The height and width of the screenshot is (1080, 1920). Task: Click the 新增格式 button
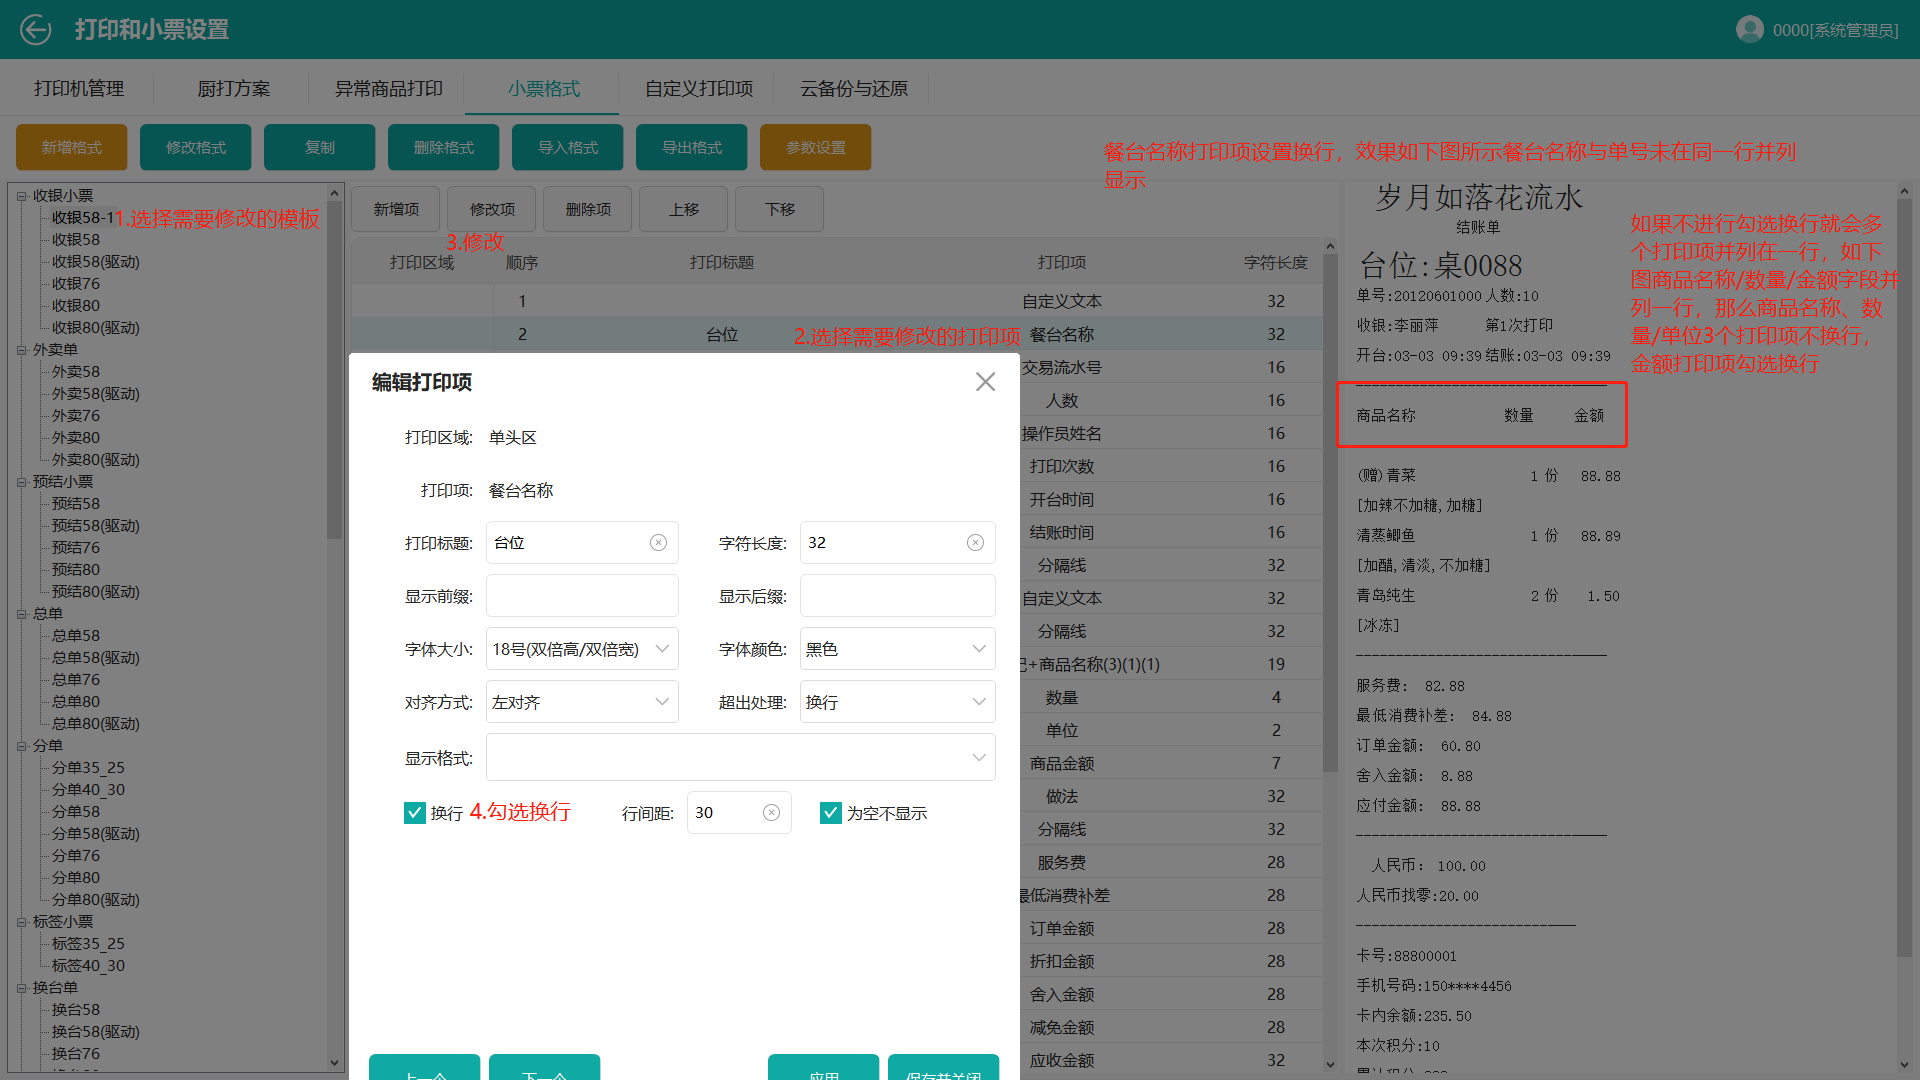[72, 147]
